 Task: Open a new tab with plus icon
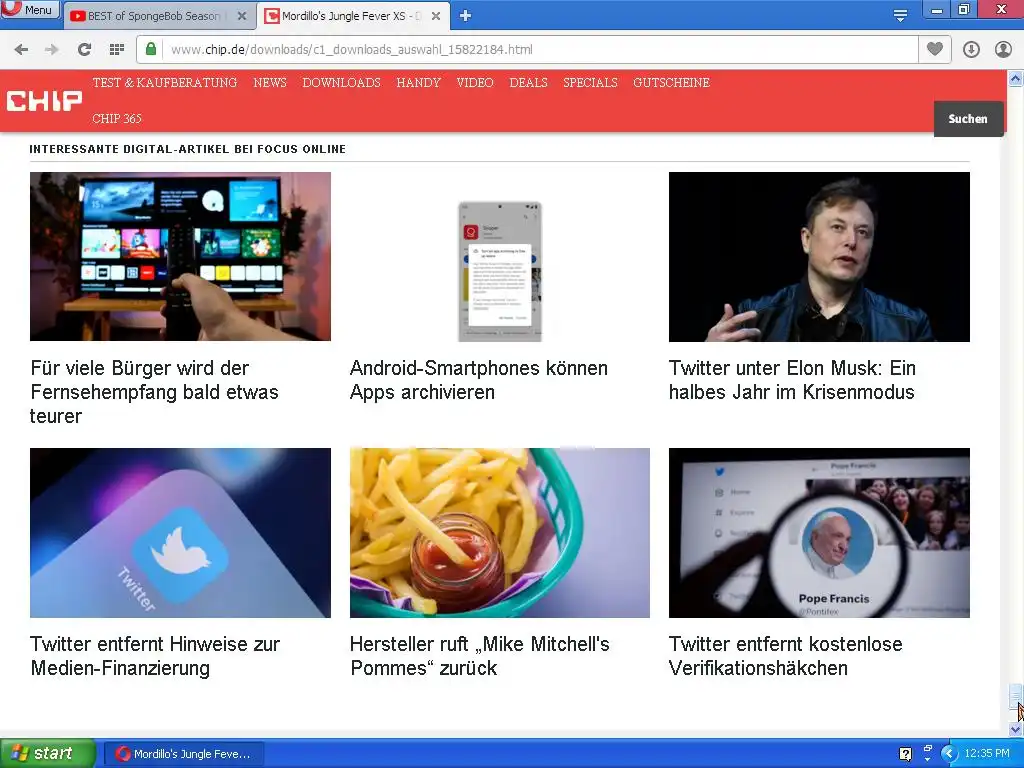click(x=465, y=16)
